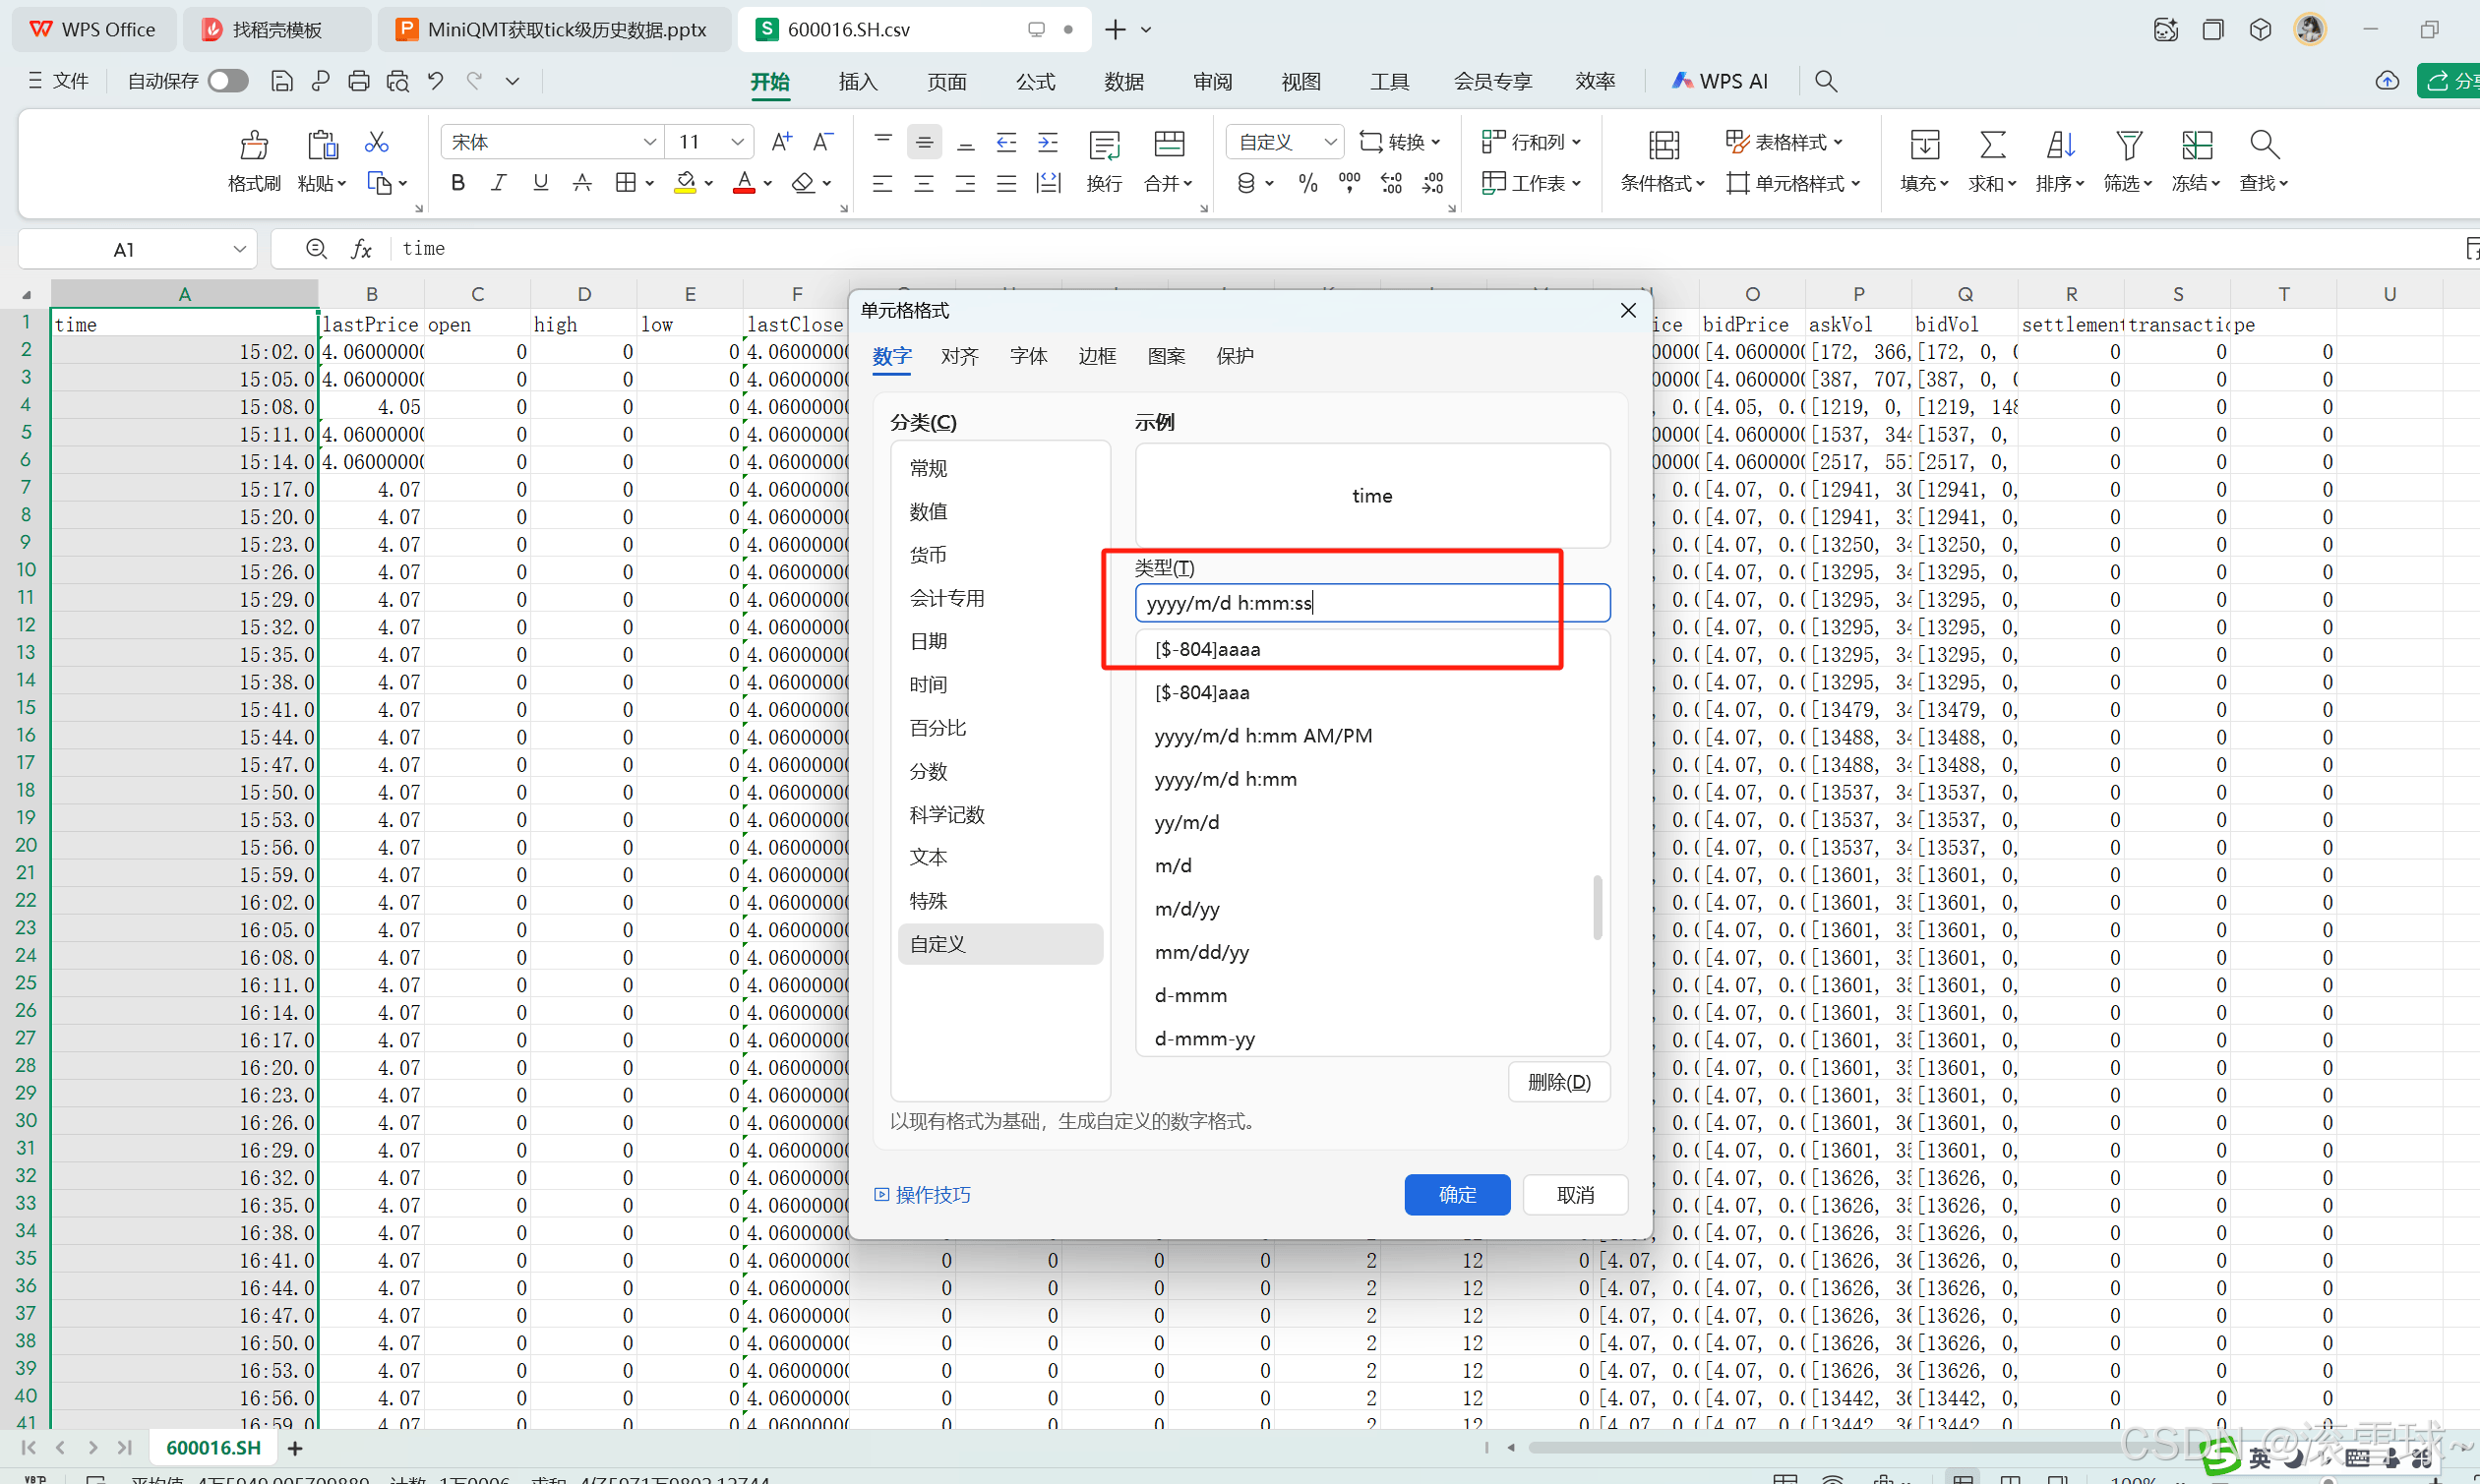Click the 操作技巧 link
2480x1484 pixels.
[931, 1194]
